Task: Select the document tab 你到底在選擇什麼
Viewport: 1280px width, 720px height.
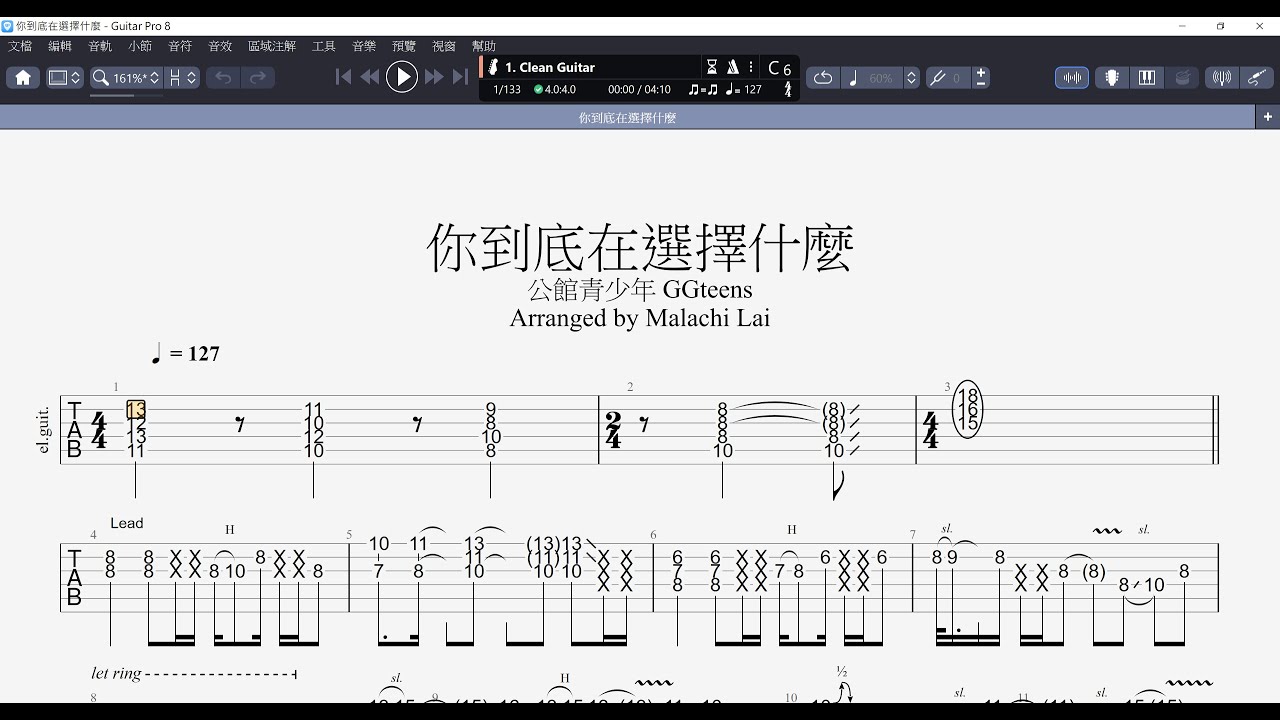Action: point(627,117)
